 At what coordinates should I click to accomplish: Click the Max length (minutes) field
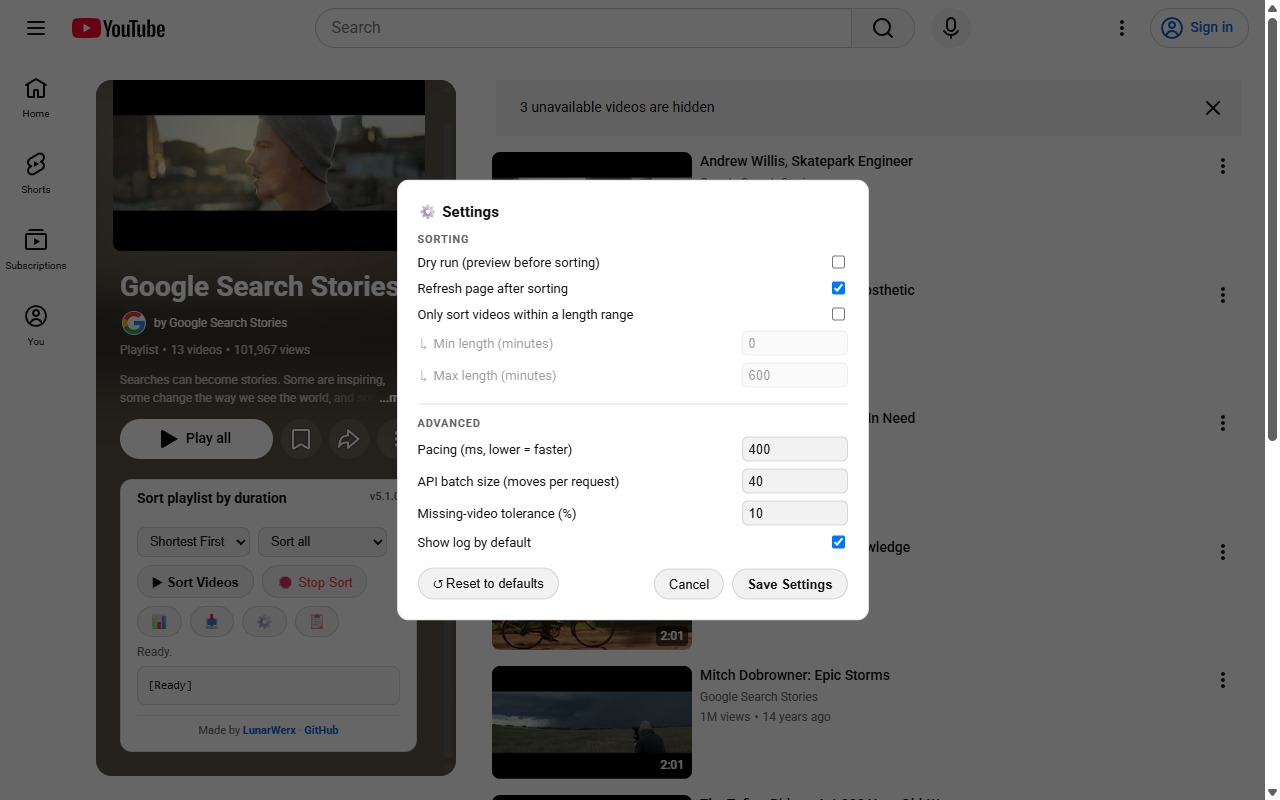click(795, 375)
